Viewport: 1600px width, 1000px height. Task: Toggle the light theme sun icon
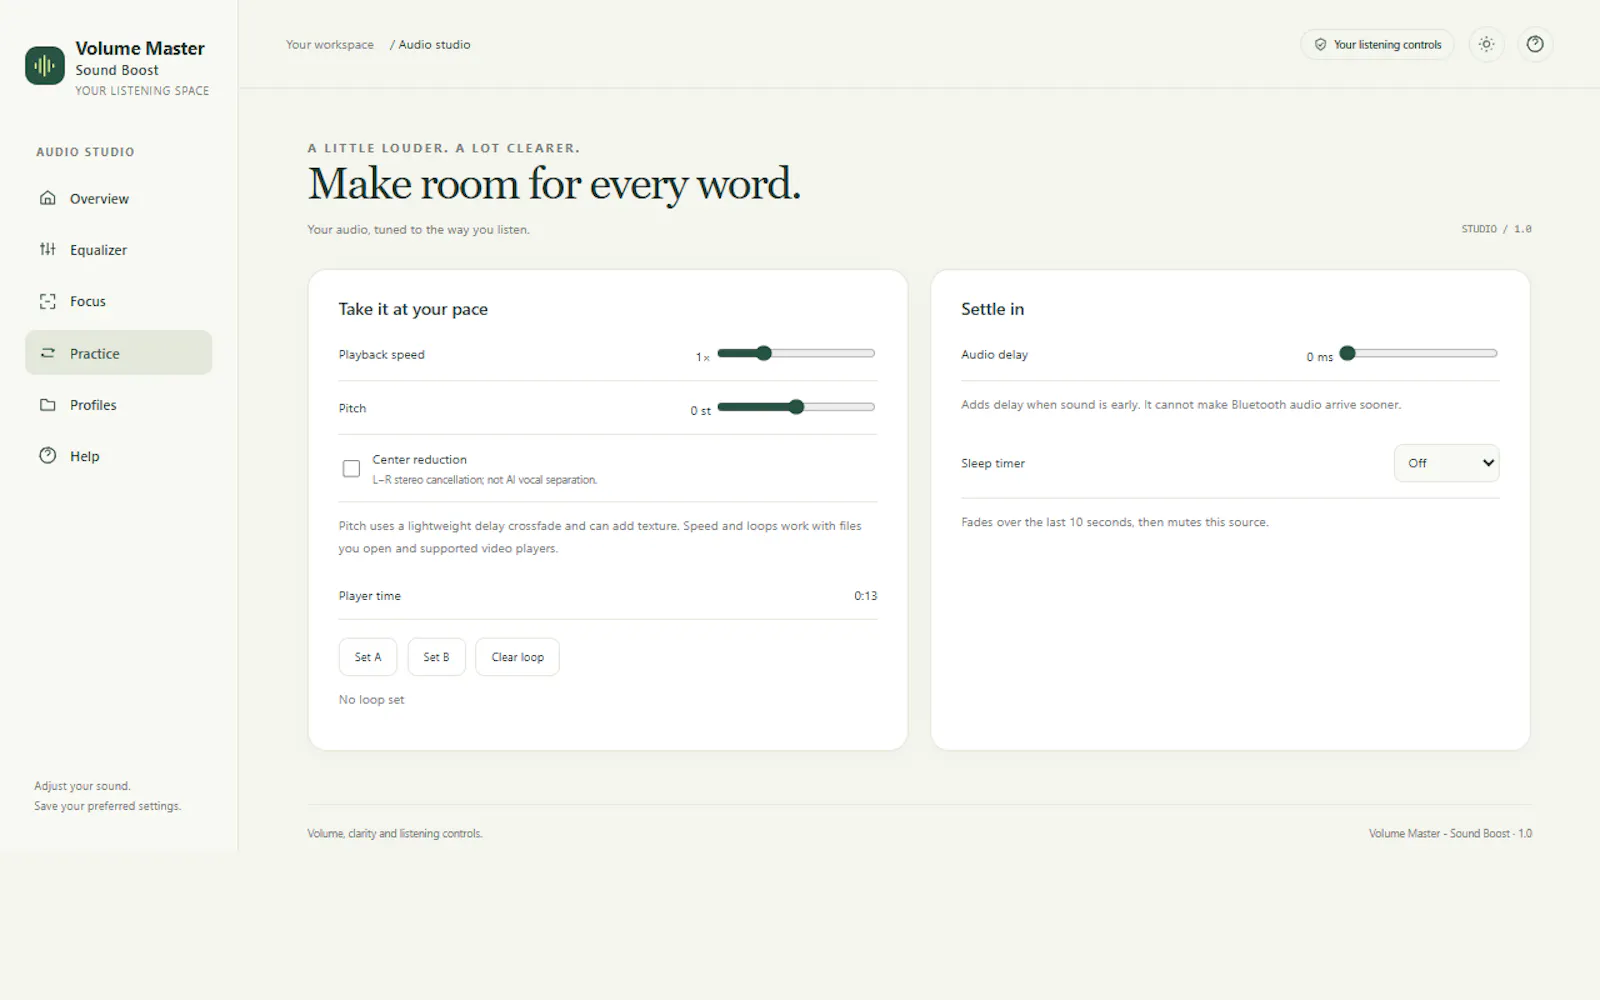1486,44
